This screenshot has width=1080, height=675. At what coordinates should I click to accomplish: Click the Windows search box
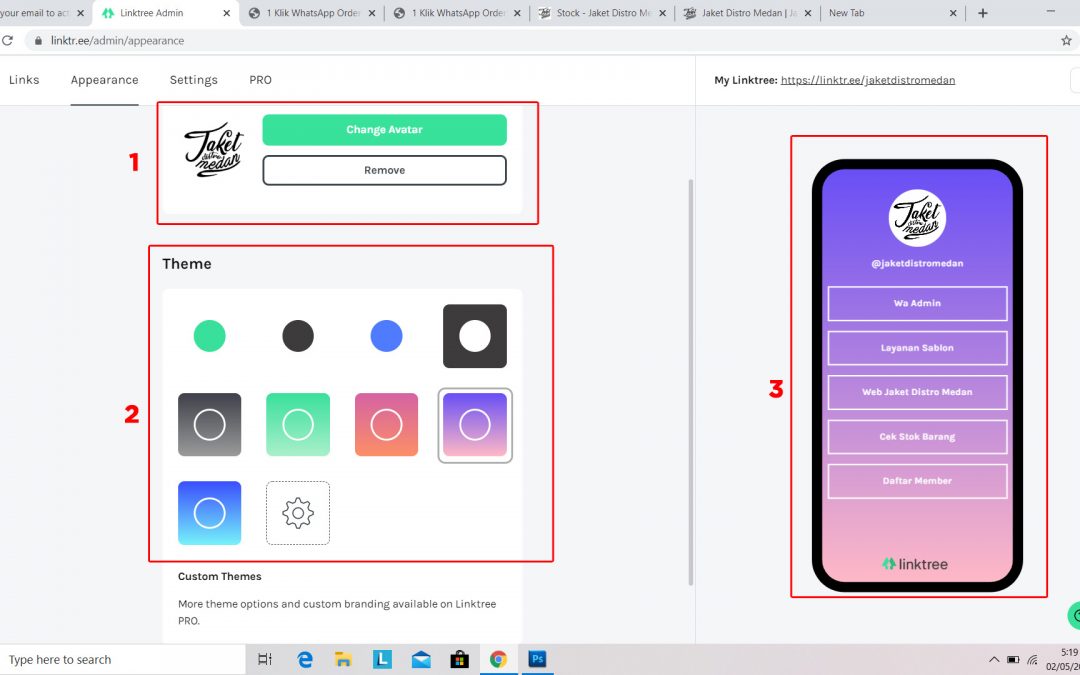pyautogui.click(x=123, y=660)
